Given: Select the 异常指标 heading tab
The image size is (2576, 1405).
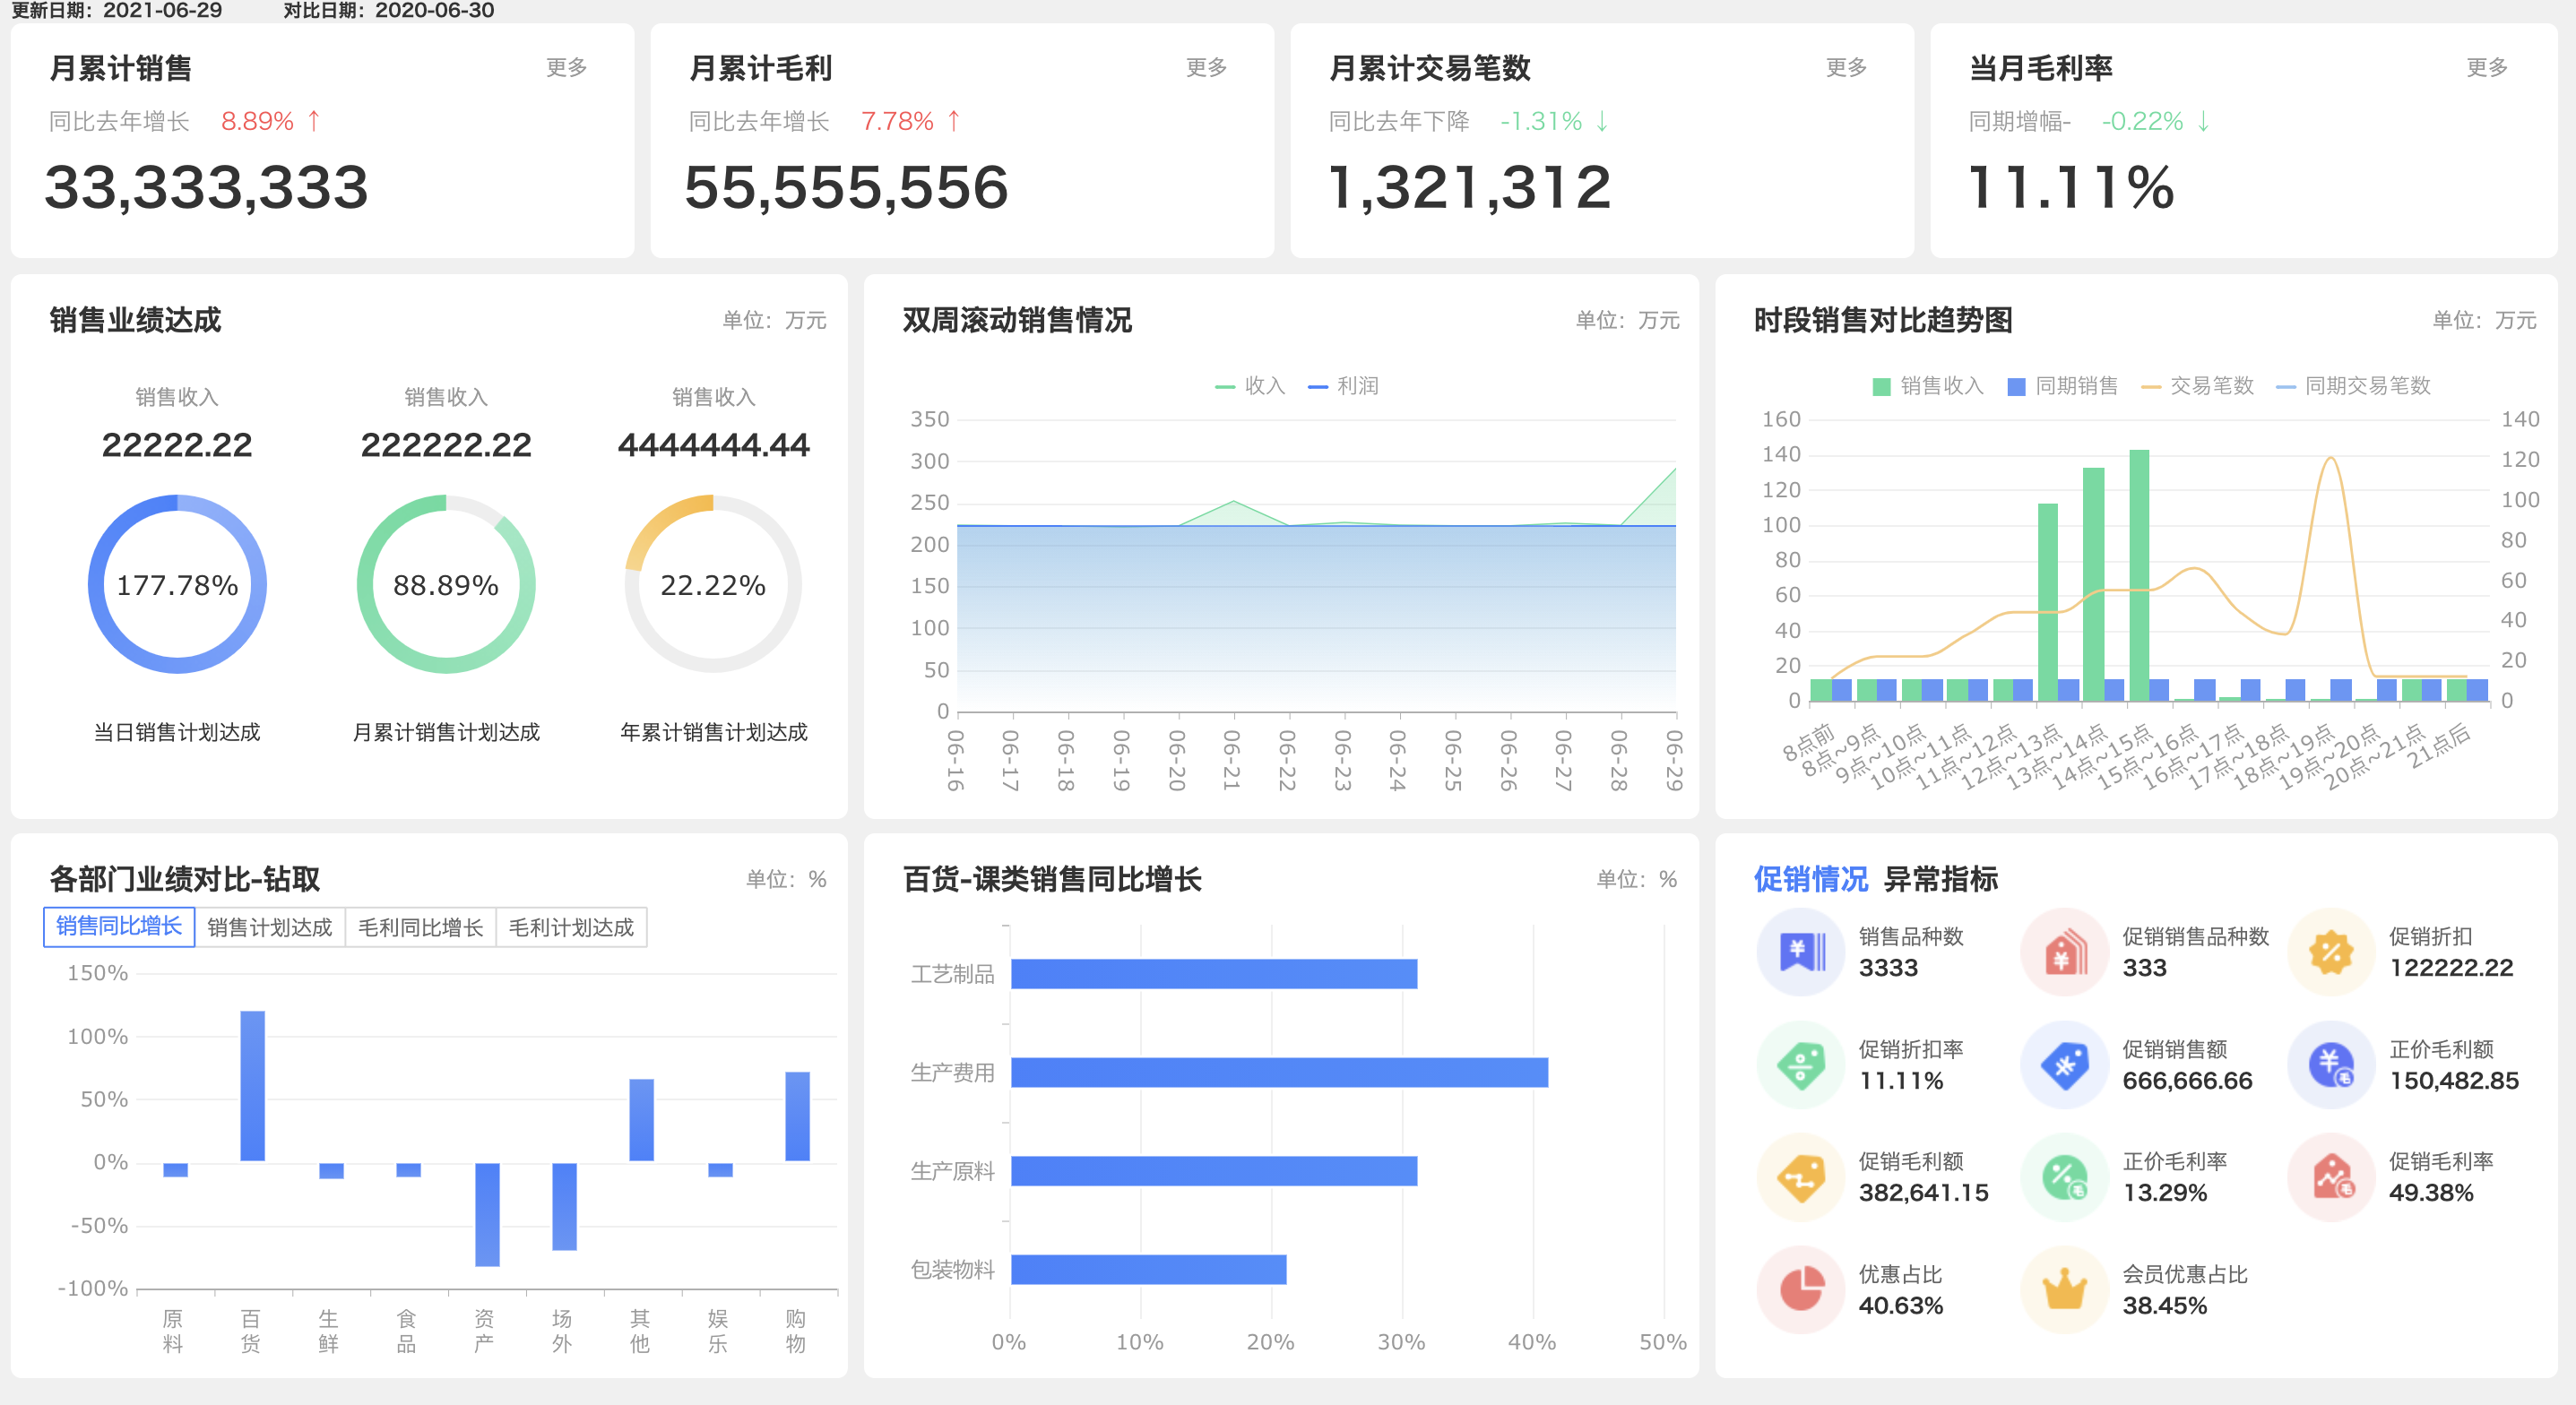Looking at the screenshot, I should [1940, 879].
